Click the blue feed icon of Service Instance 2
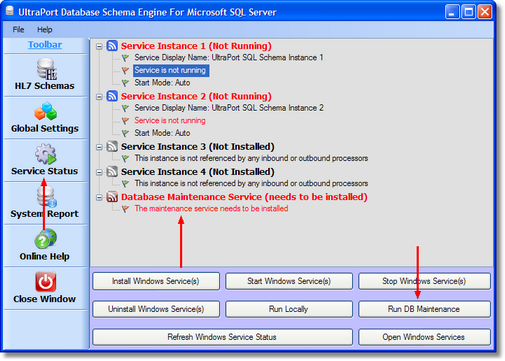The width and height of the screenshot is (505, 361). point(112,96)
